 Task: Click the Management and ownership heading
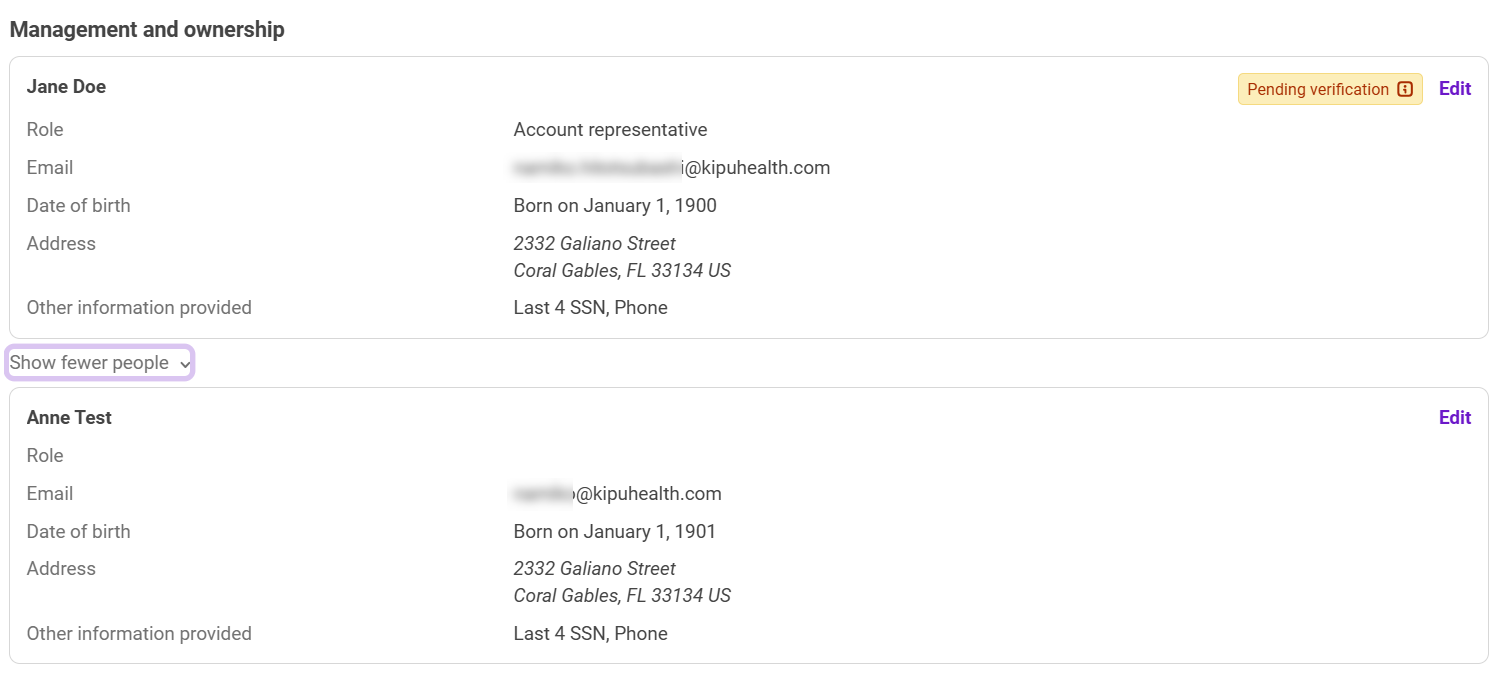[x=147, y=30]
